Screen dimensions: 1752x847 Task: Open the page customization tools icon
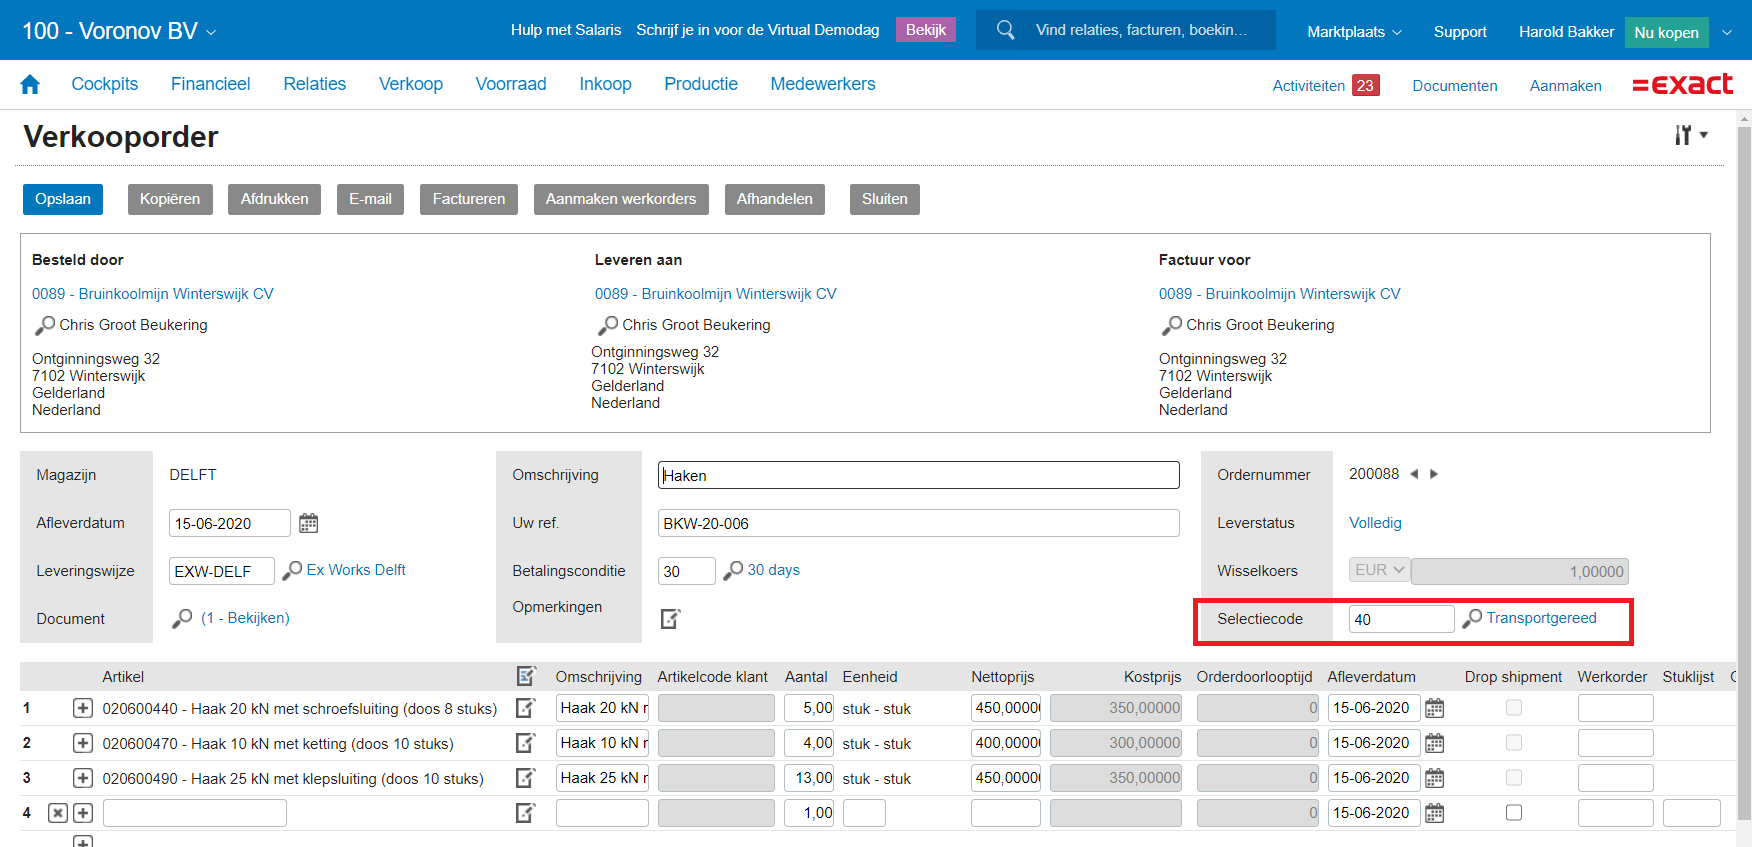click(1691, 135)
